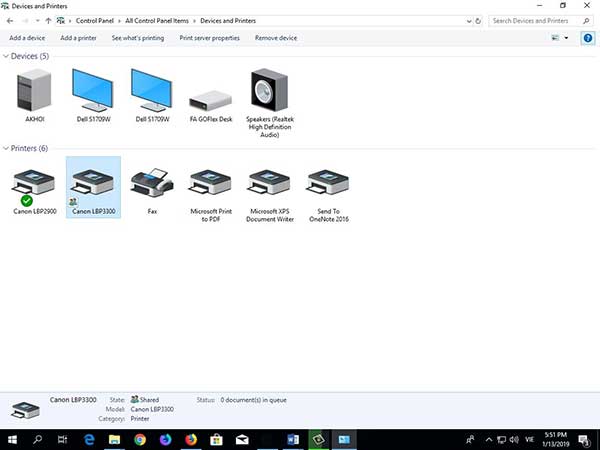Open network status in system tray

[x=501, y=440]
